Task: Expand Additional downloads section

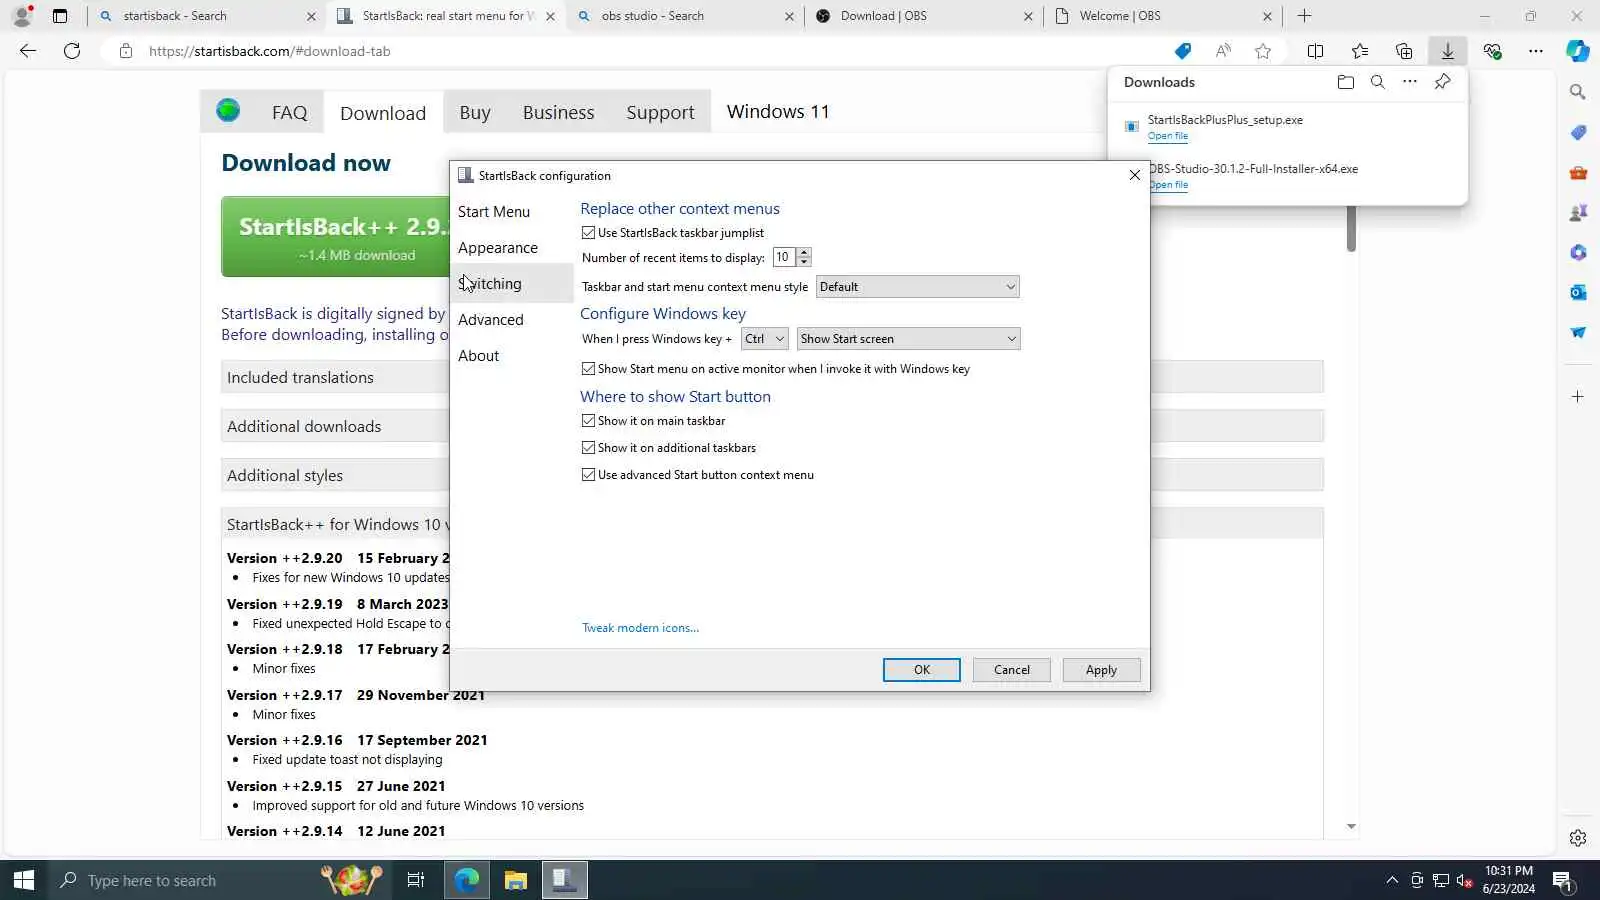Action: [x=772, y=426]
